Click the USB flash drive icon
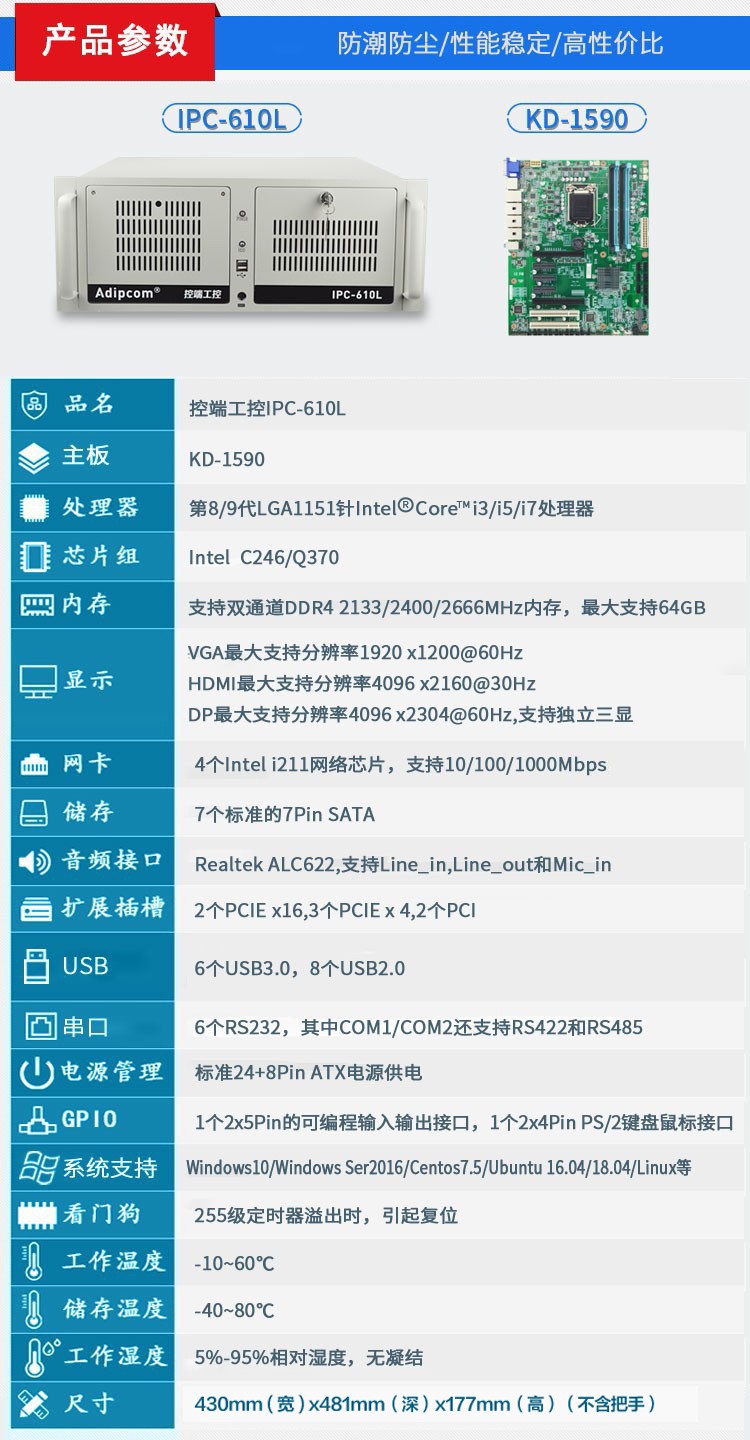 tap(35, 967)
